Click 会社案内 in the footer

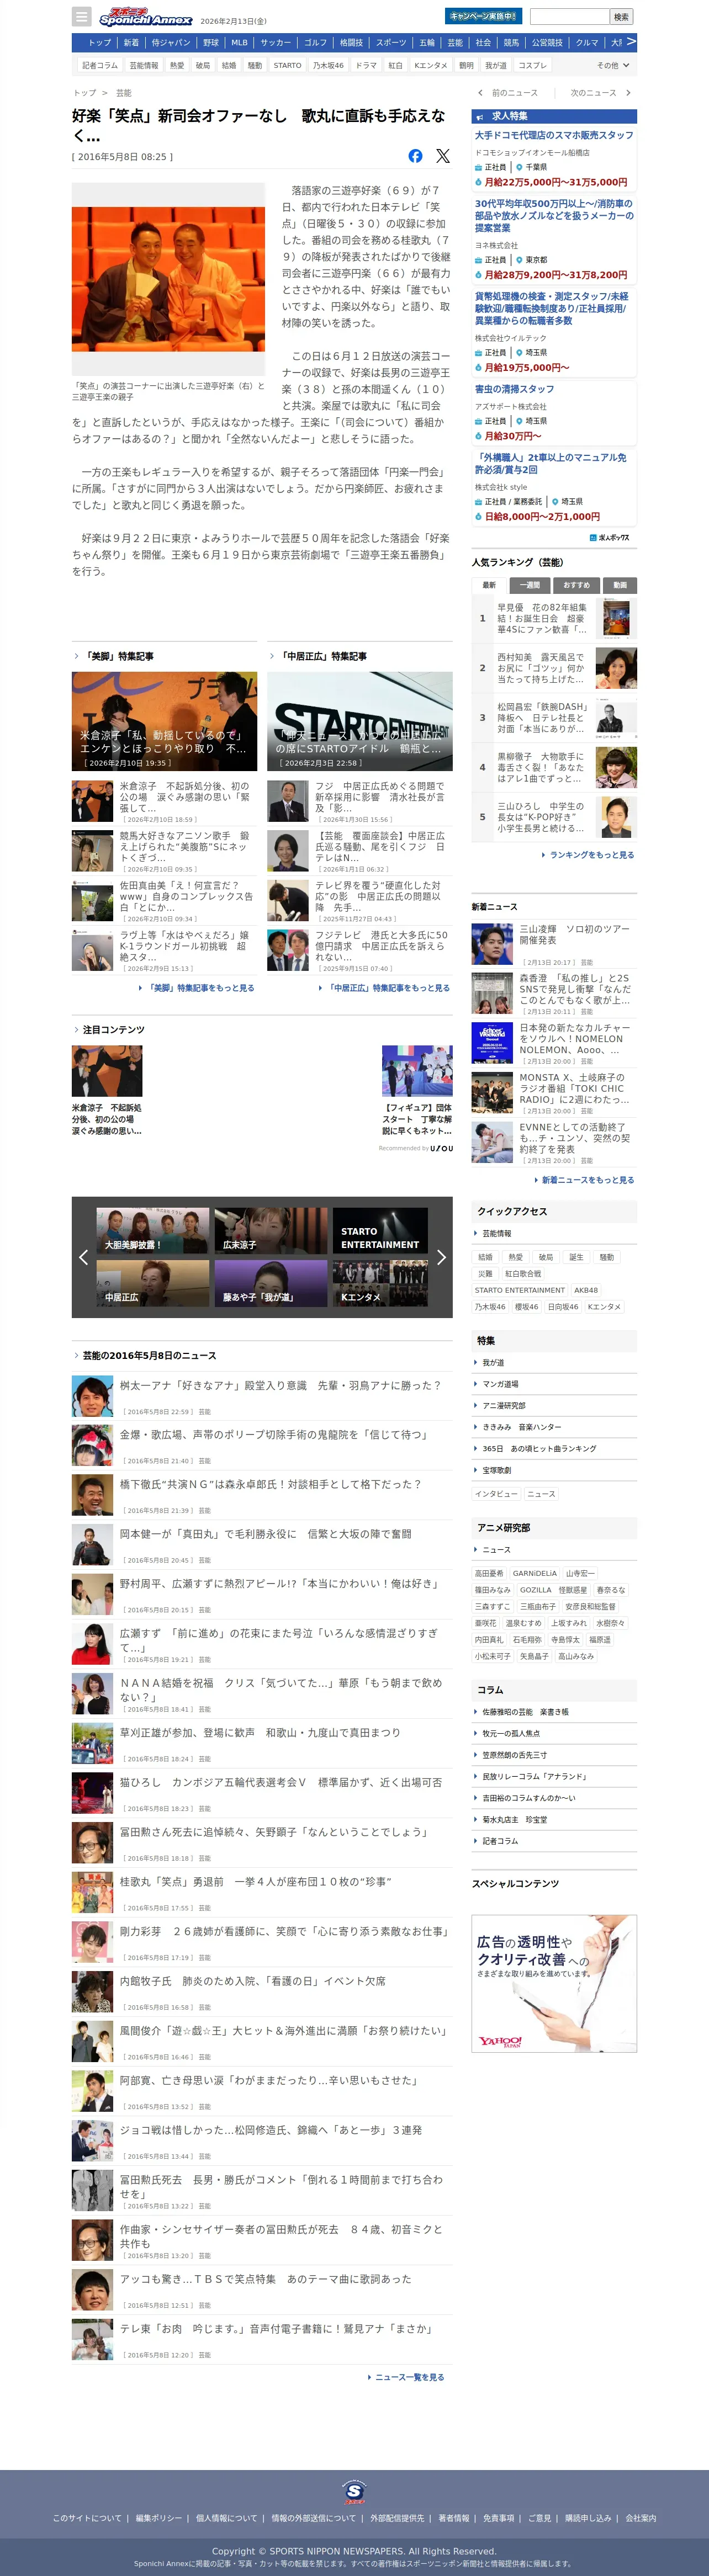coord(641,2518)
